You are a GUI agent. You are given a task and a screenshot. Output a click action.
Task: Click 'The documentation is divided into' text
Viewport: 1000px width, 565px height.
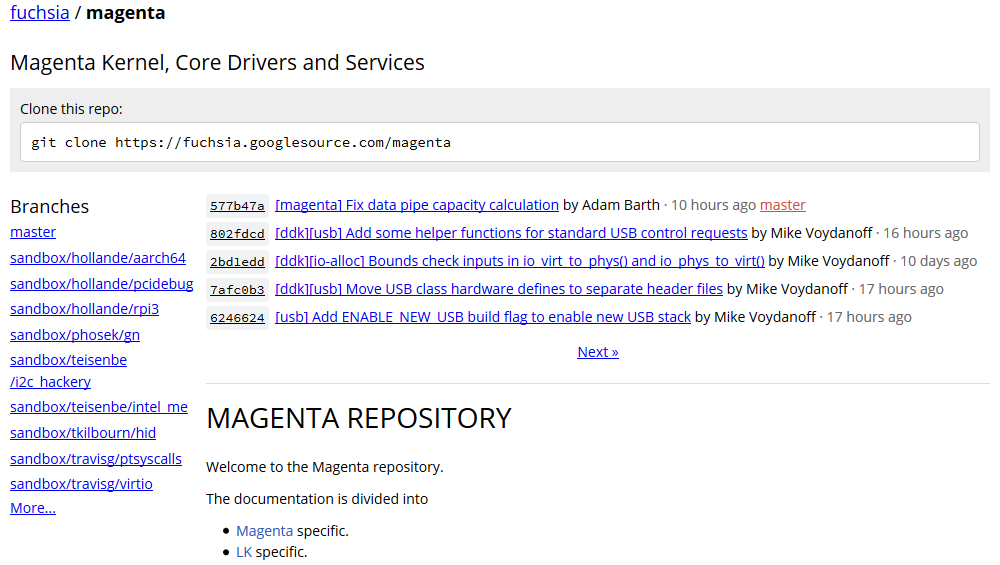tap(317, 499)
